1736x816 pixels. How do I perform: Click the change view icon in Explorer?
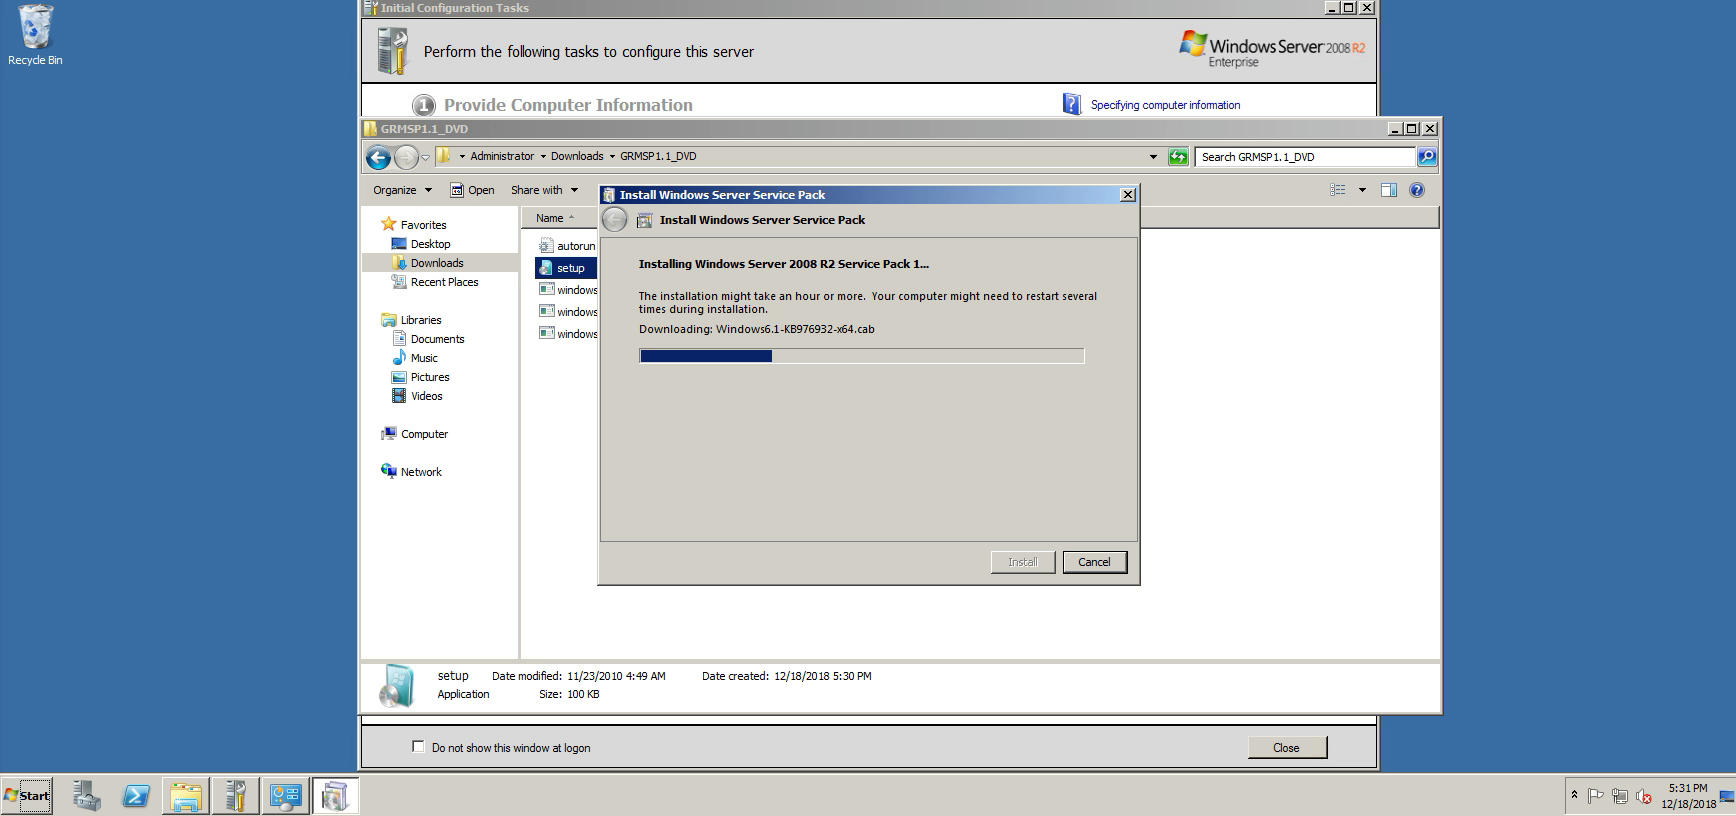coord(1338,190)
